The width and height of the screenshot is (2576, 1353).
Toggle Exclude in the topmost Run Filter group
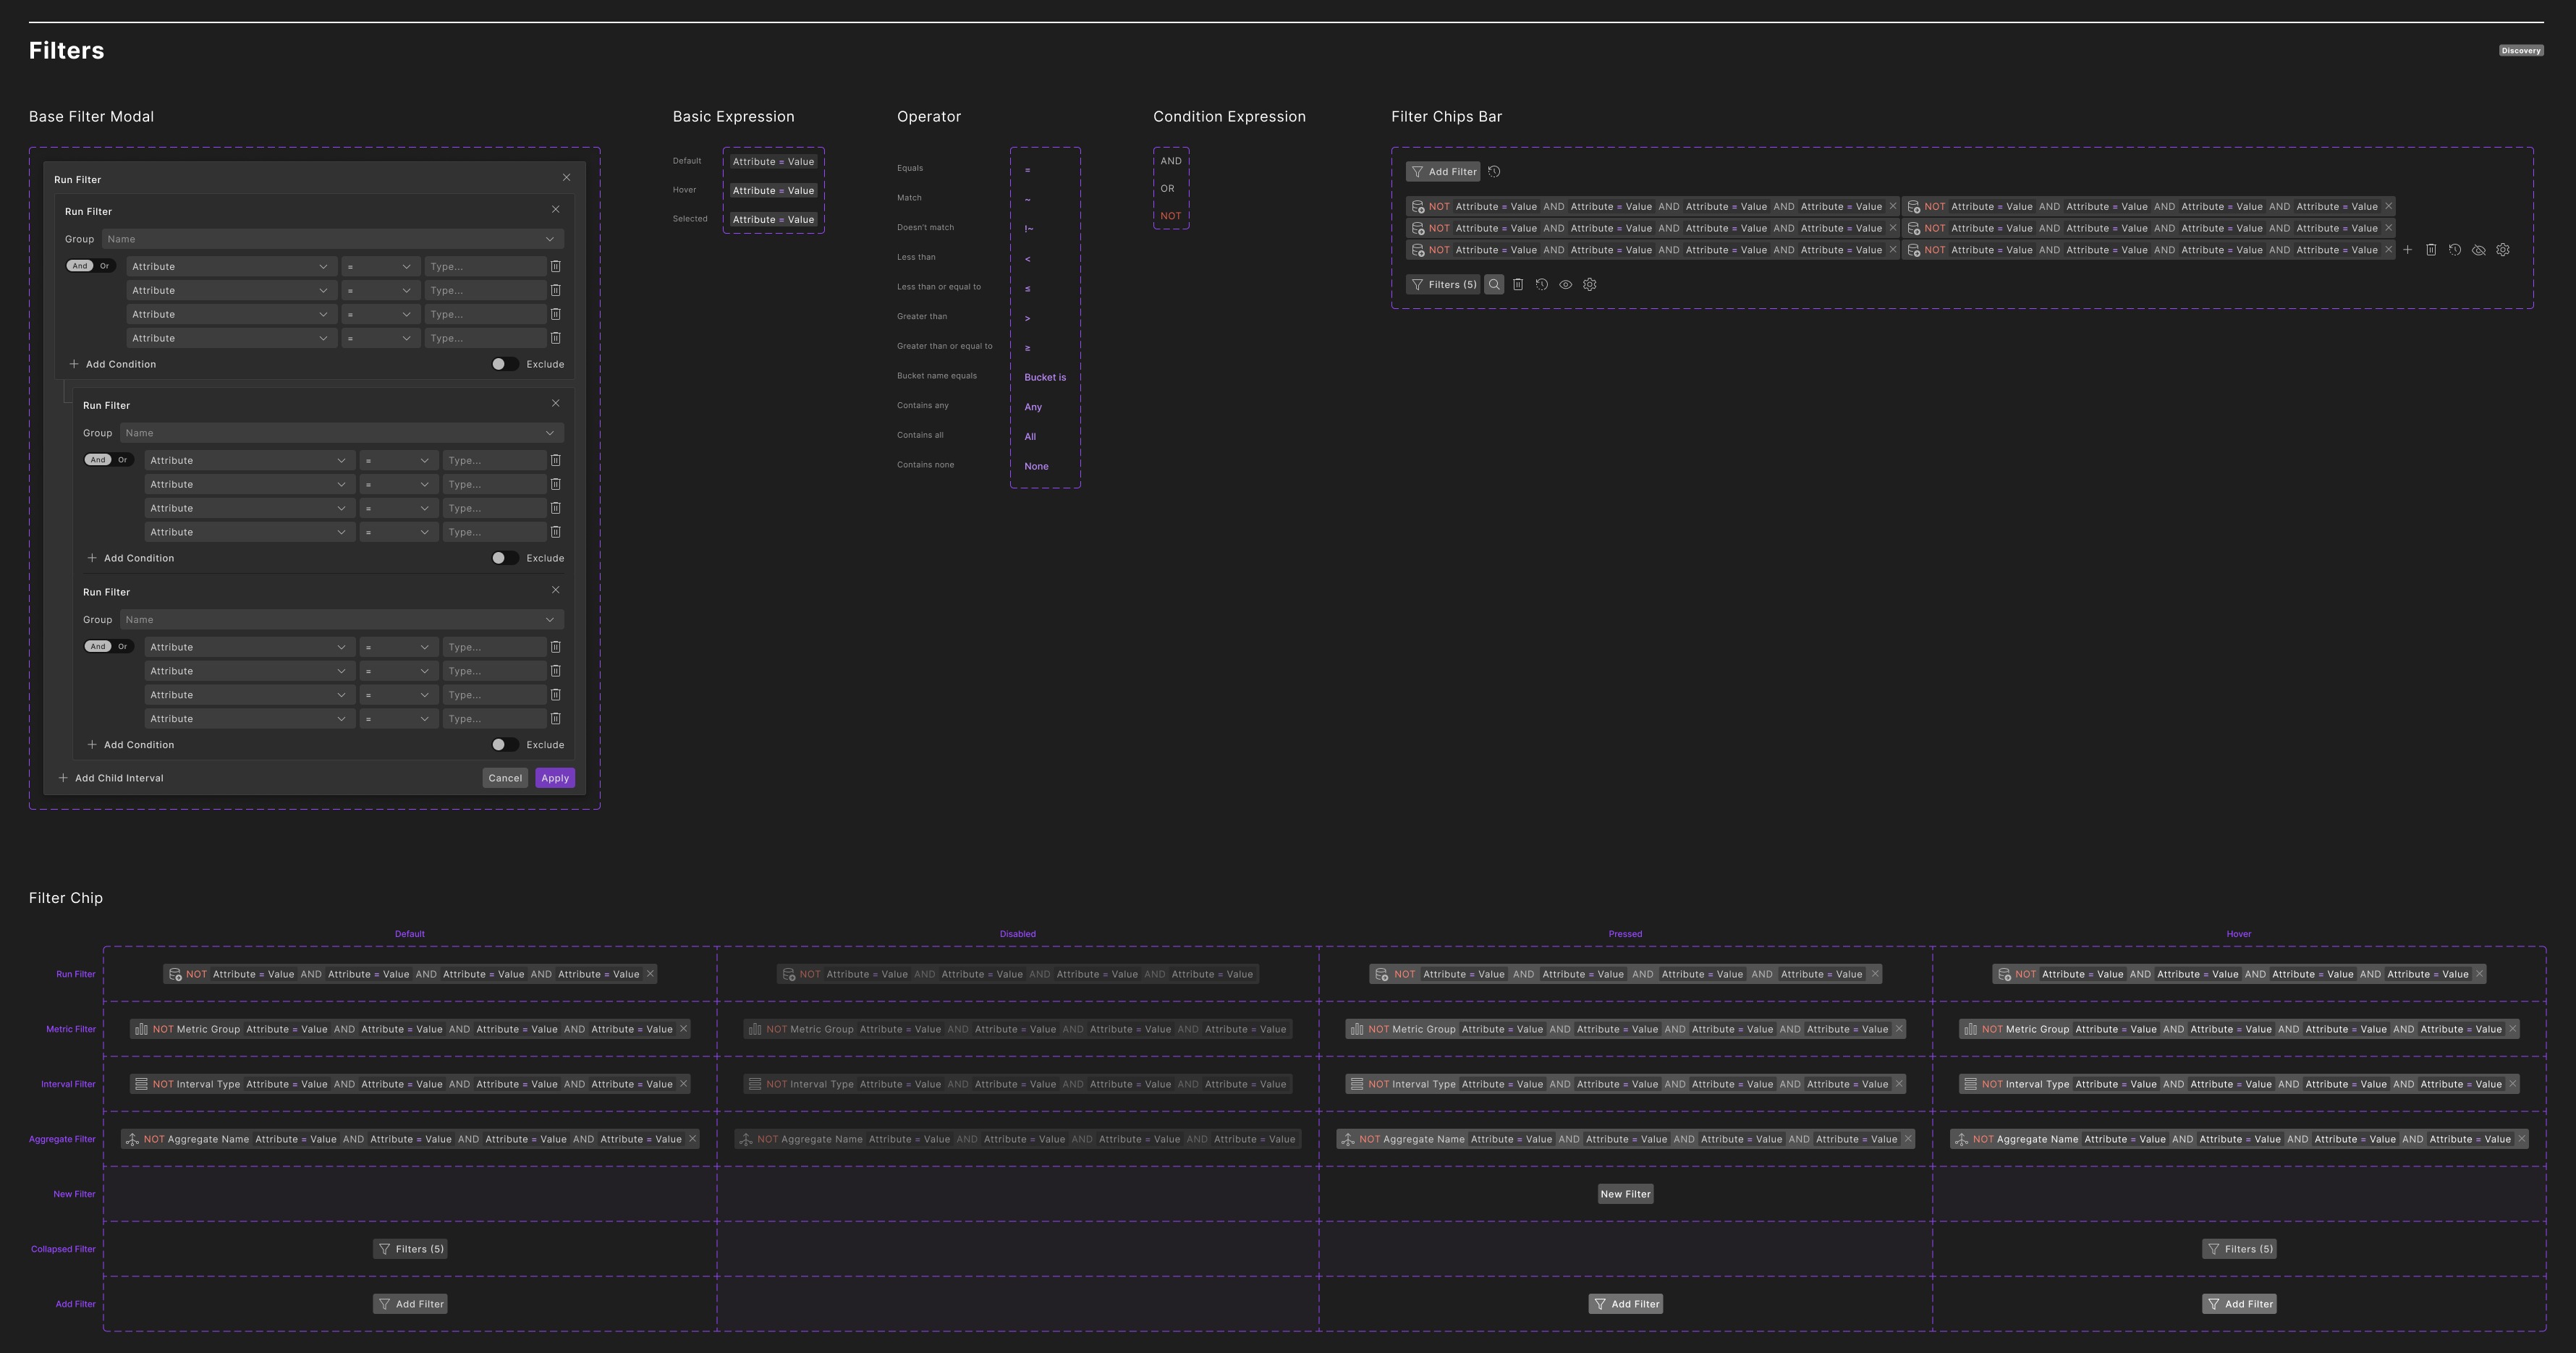click(504, 364)
